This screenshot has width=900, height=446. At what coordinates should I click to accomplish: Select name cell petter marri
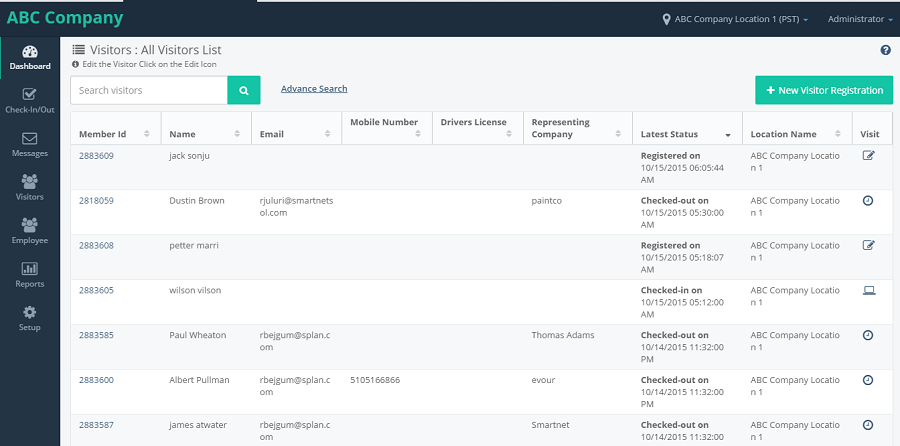point(194,245)
